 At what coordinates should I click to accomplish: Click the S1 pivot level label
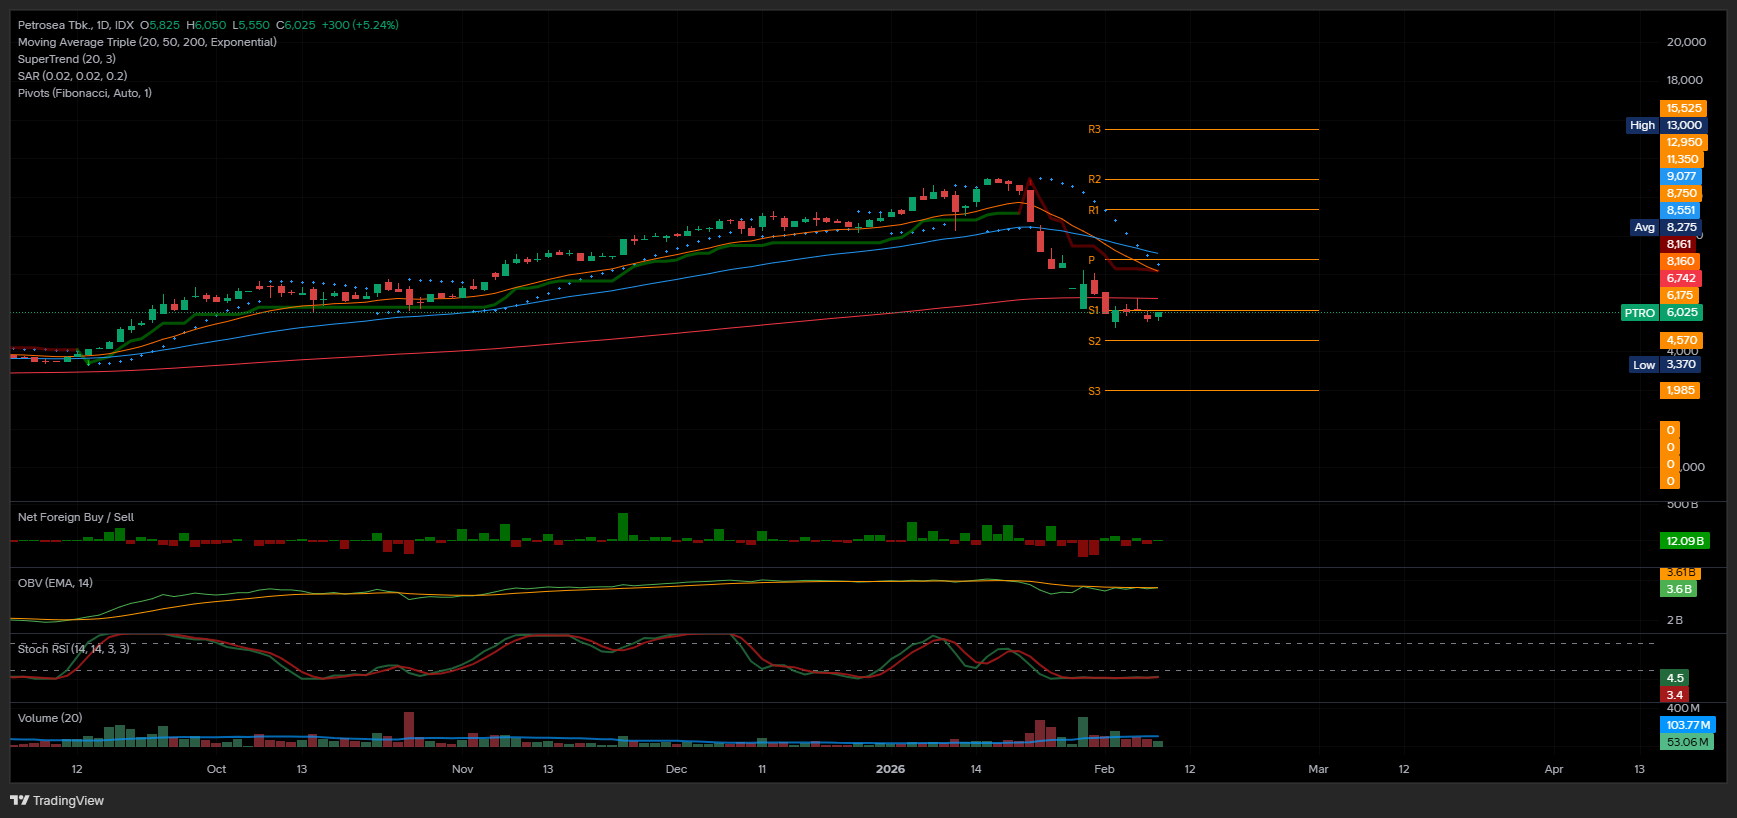[x=1093, y=310]
